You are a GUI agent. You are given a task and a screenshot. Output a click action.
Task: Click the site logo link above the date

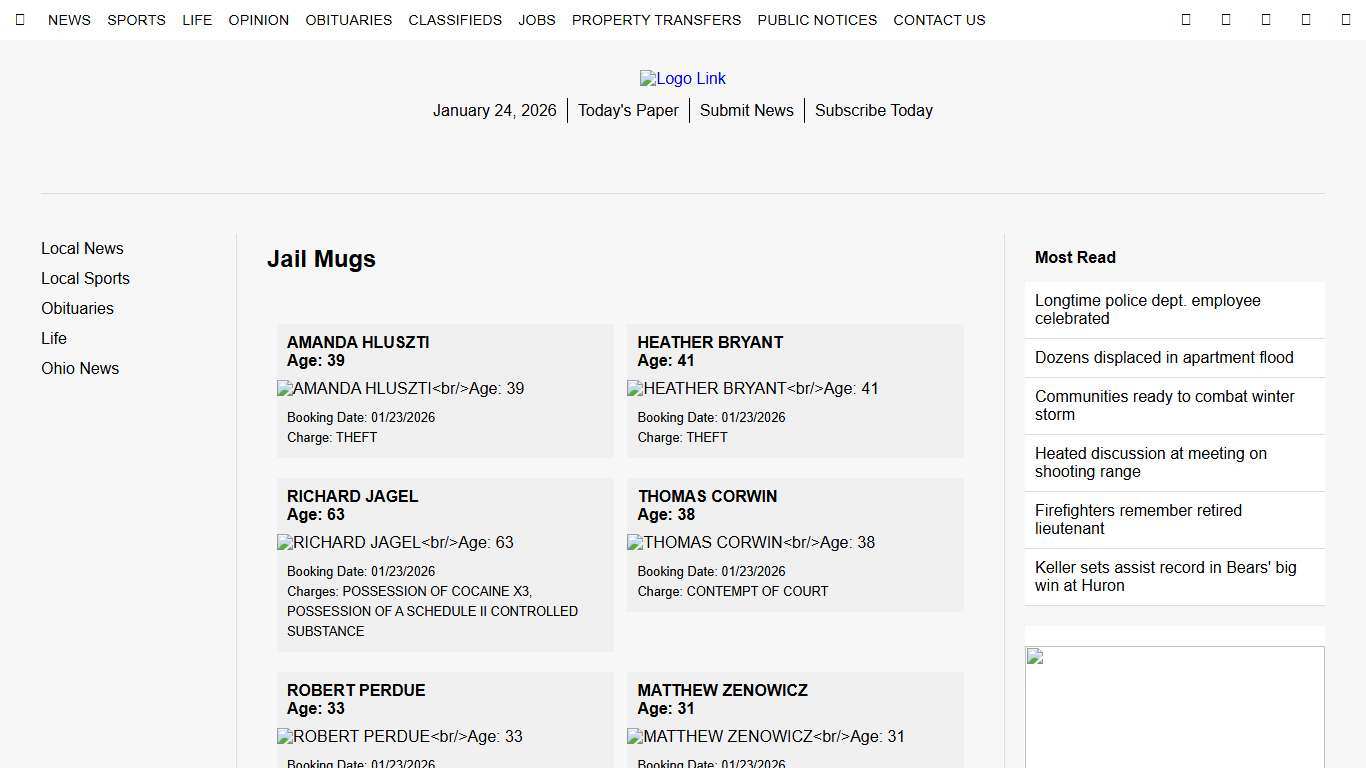(683, 78)
